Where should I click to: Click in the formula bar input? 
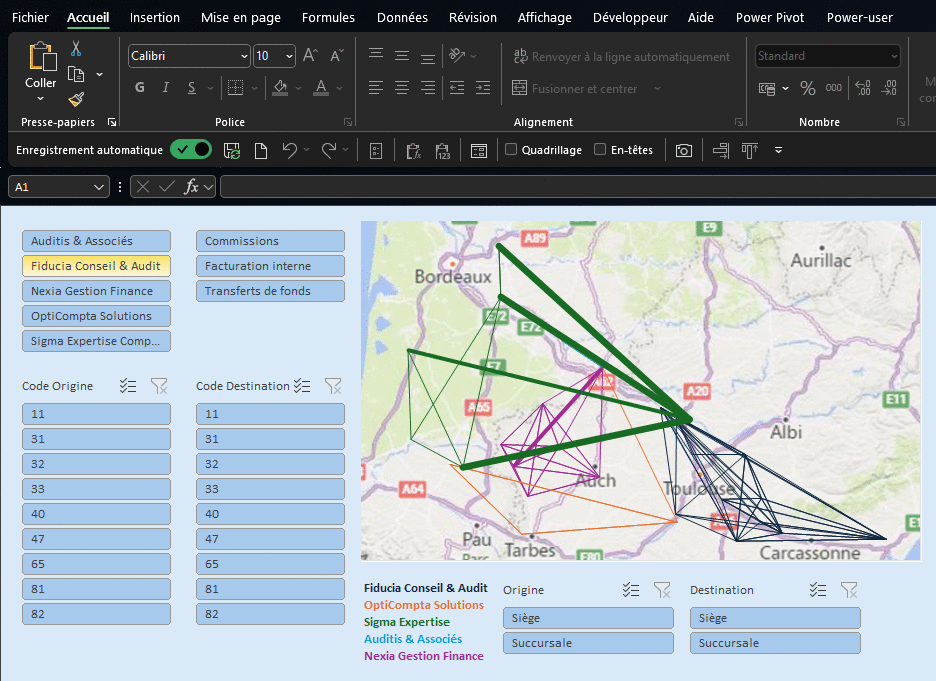578,187
